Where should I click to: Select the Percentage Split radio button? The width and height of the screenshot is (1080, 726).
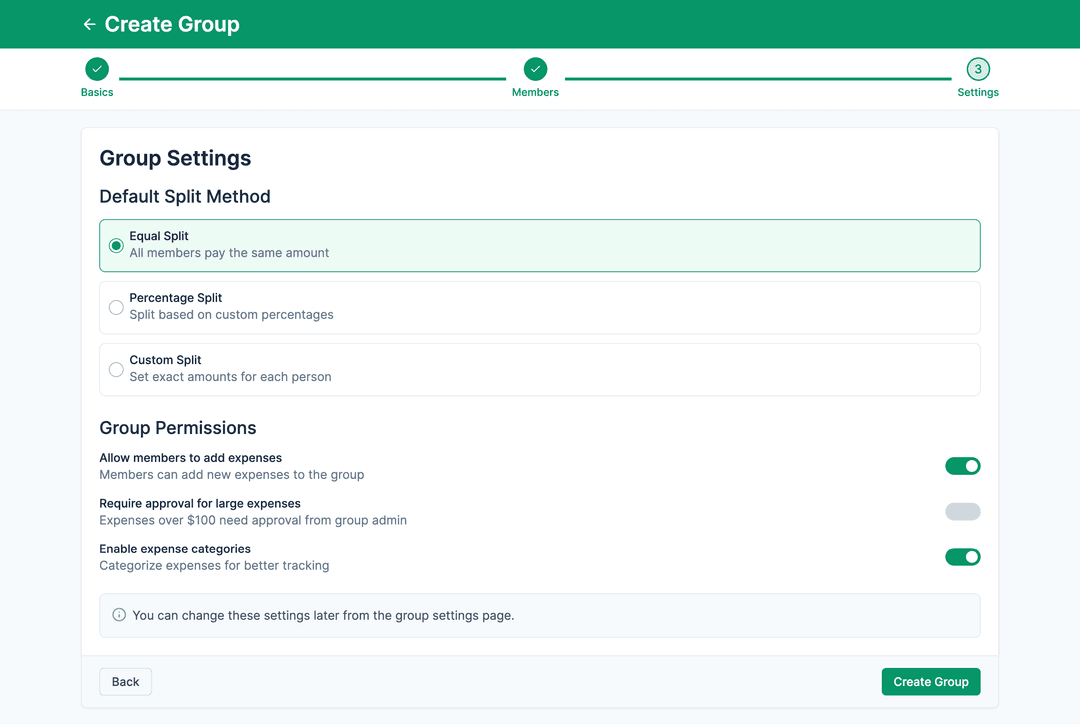coord(116,307)
